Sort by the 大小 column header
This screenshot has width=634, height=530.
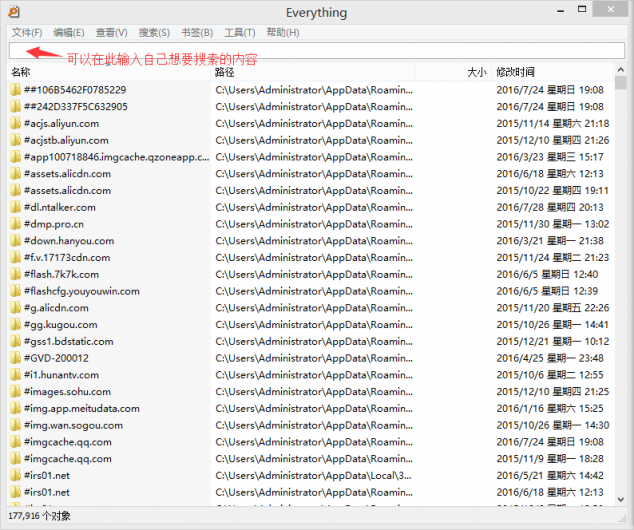click(x=453, y=72)
